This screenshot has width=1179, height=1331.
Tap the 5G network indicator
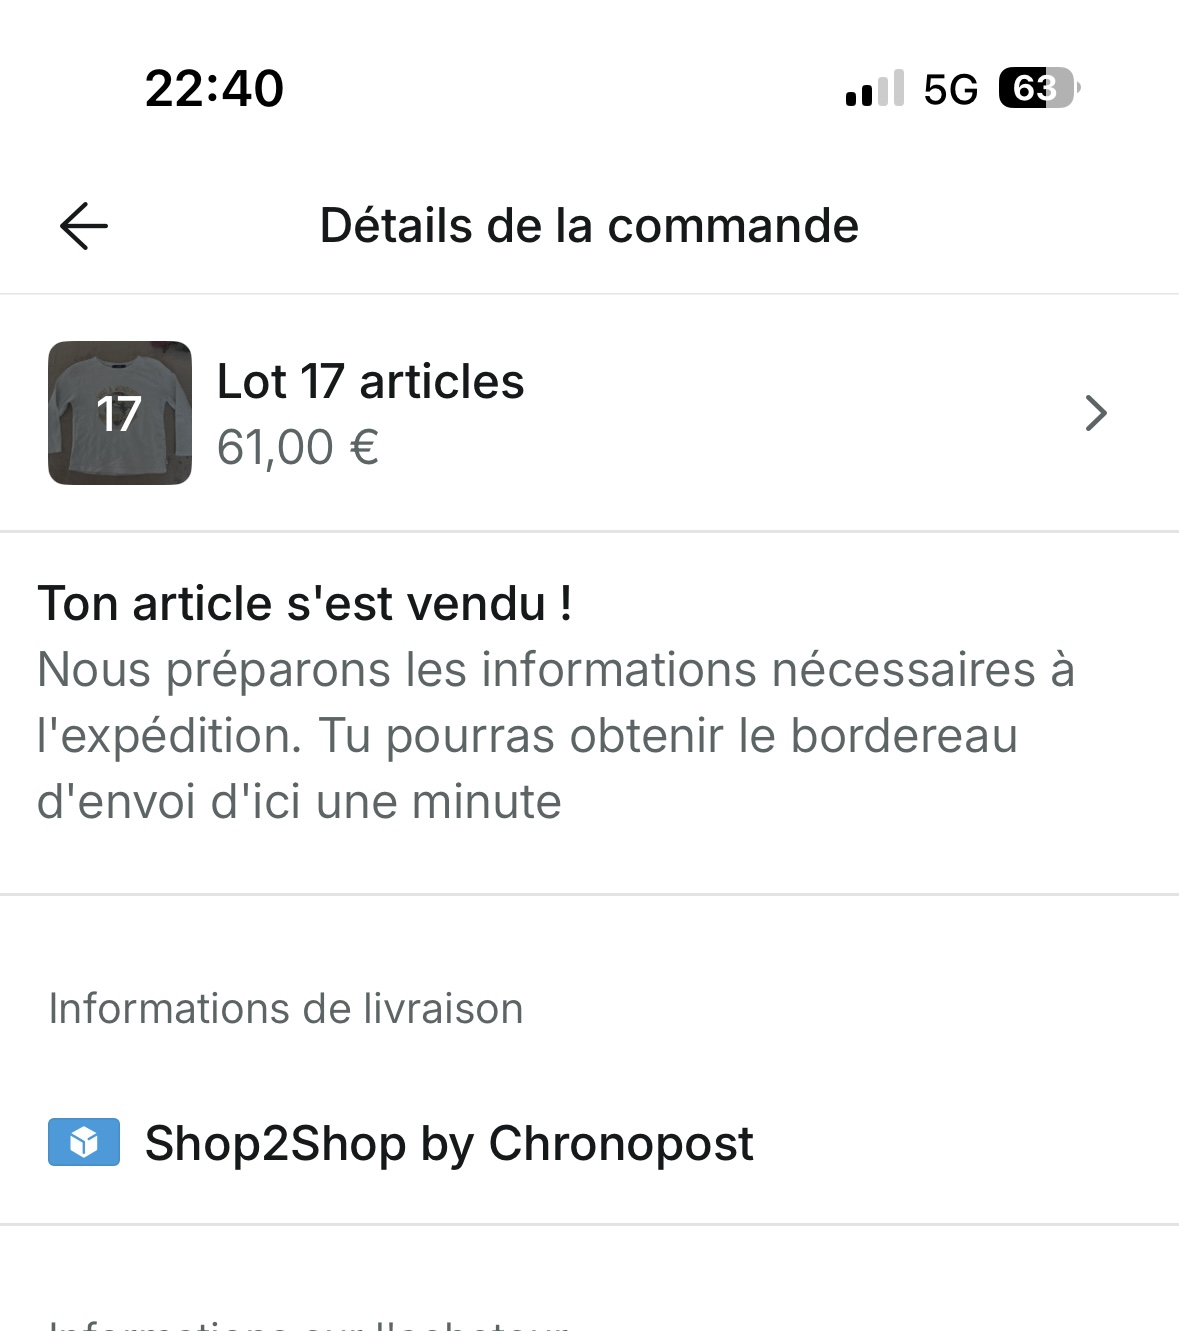(950, 89)
